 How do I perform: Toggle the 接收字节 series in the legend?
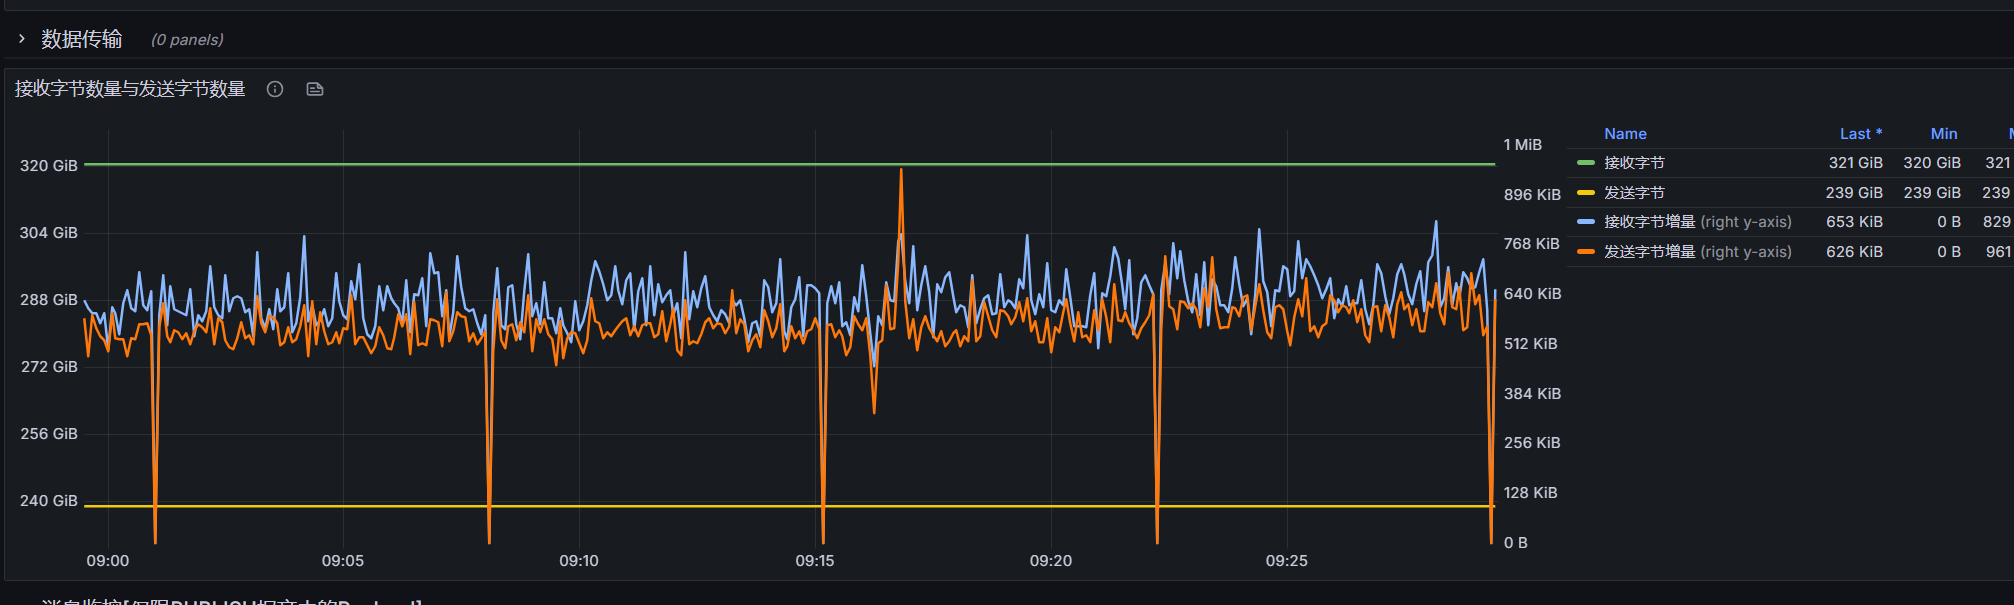coord(1634,163)
